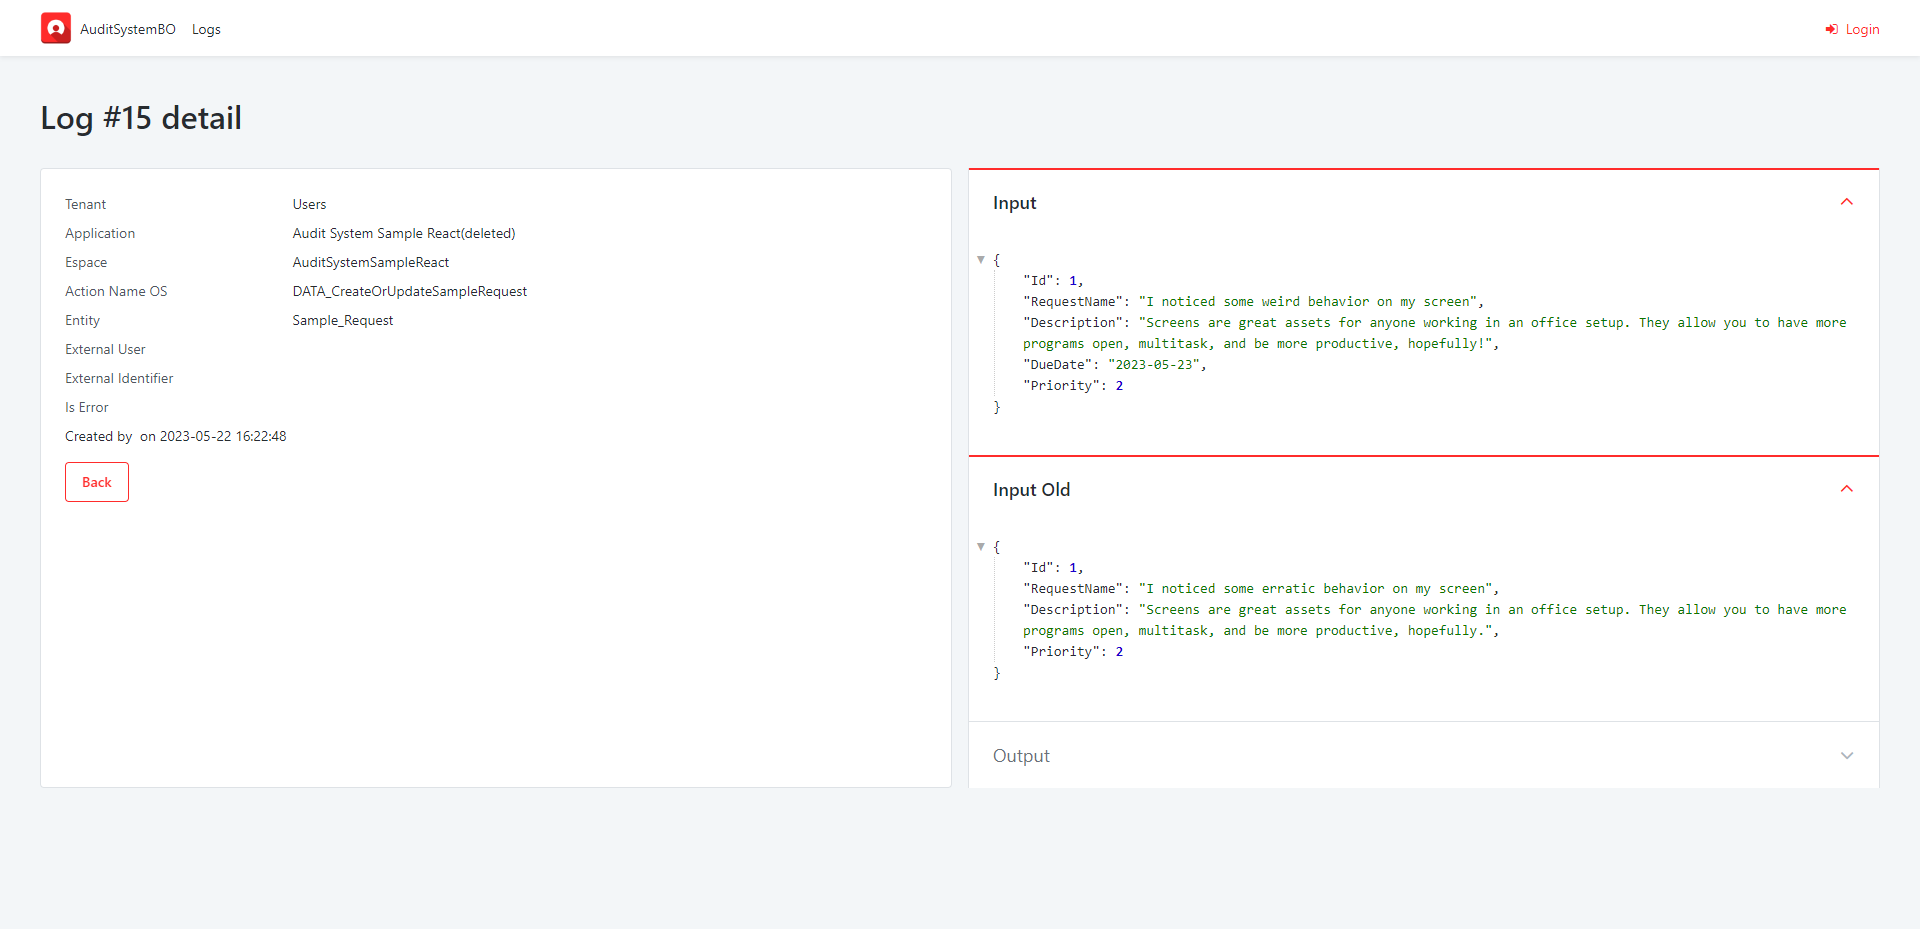
Task: Click the Created by date line
Action: (x=176, y=436)
